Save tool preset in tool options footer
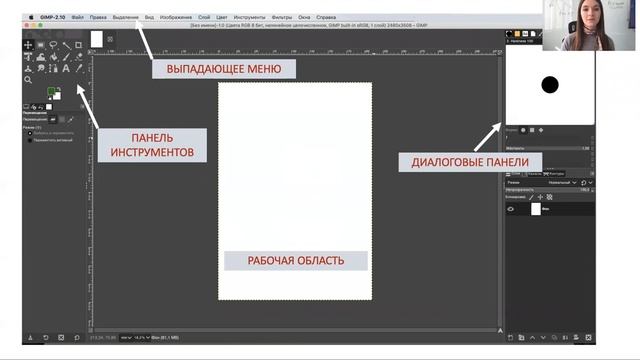640x360 pixels. [x=30, y=338]
